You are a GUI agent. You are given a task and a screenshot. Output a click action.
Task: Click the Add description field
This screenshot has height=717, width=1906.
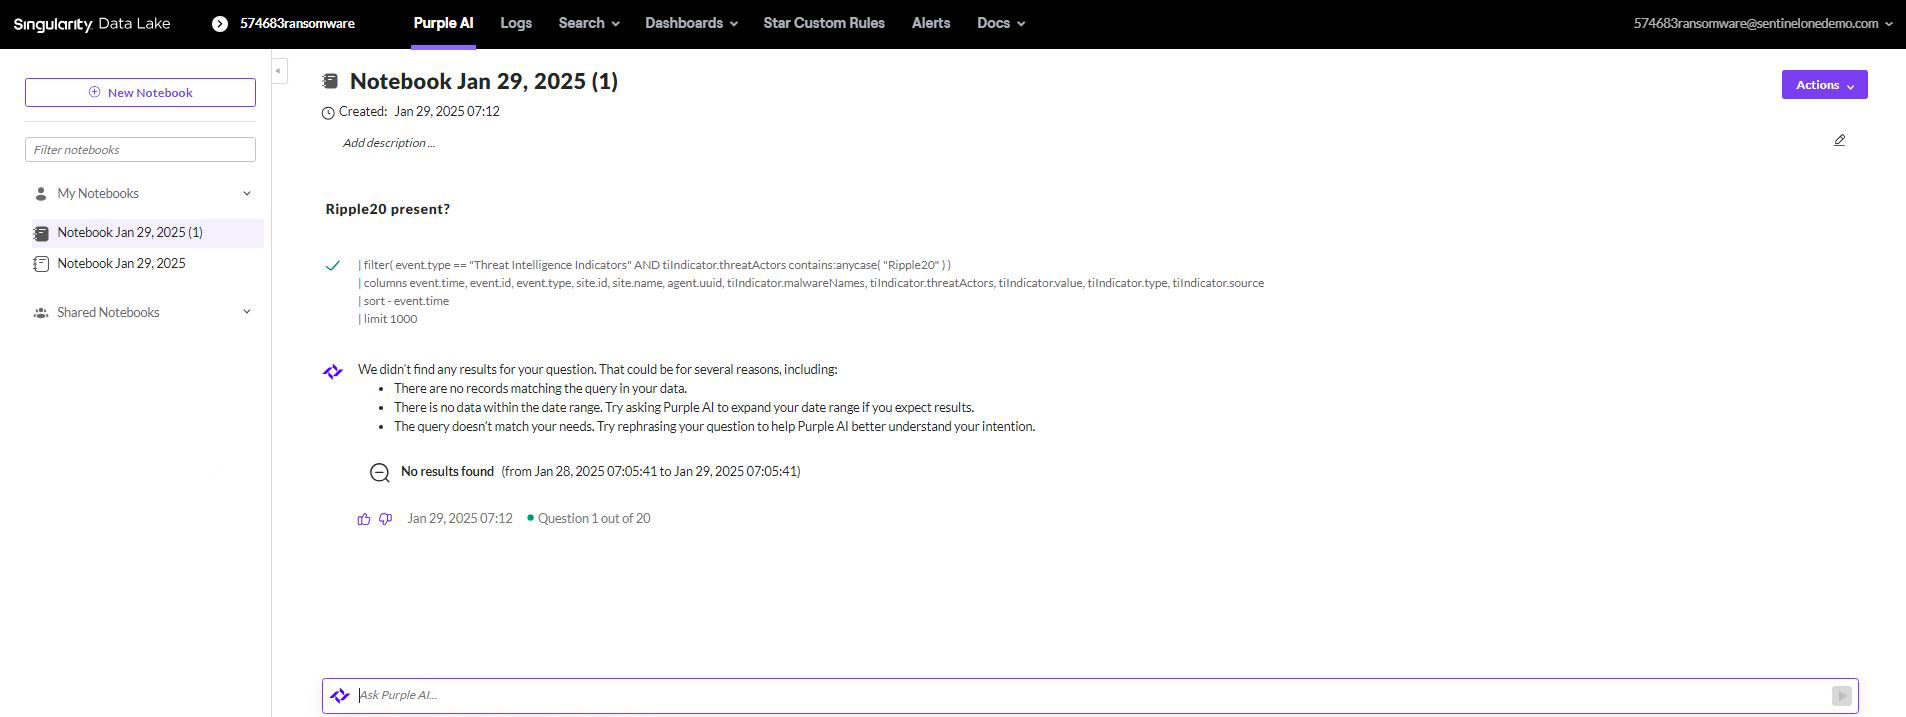[389, 143]
